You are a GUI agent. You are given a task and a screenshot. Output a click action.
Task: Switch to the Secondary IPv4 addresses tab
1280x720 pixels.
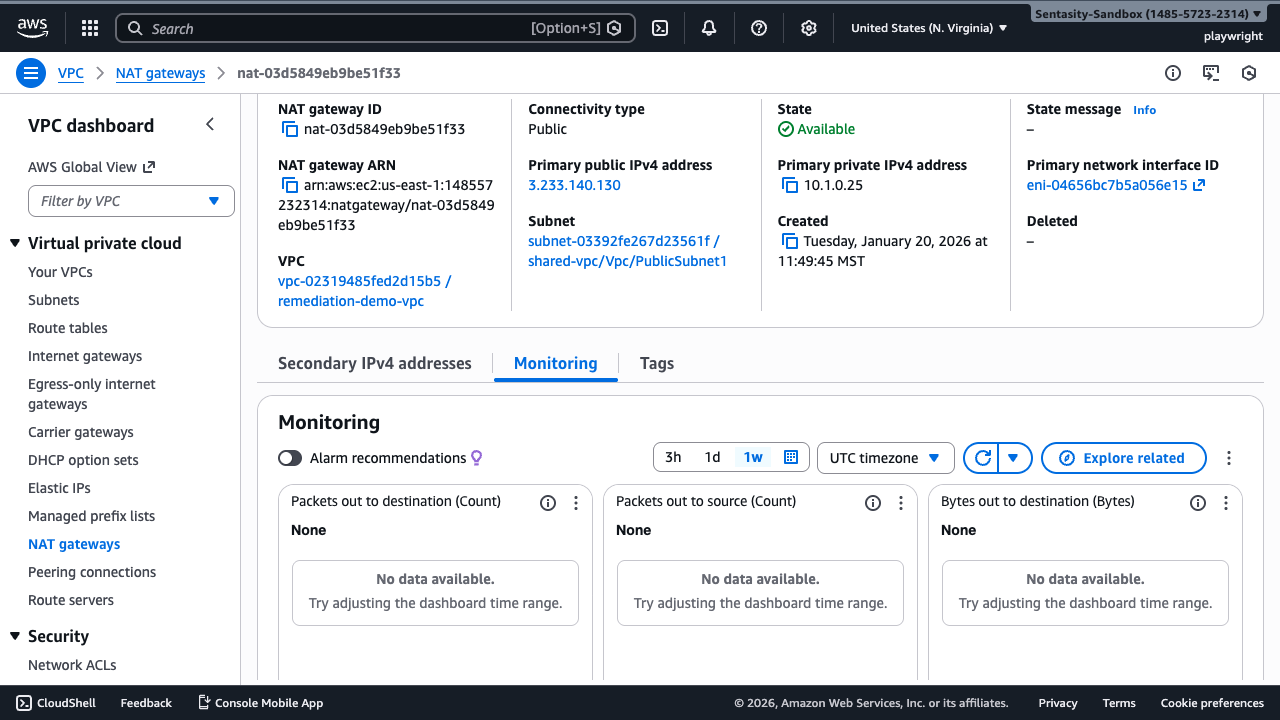click(375, 363)
